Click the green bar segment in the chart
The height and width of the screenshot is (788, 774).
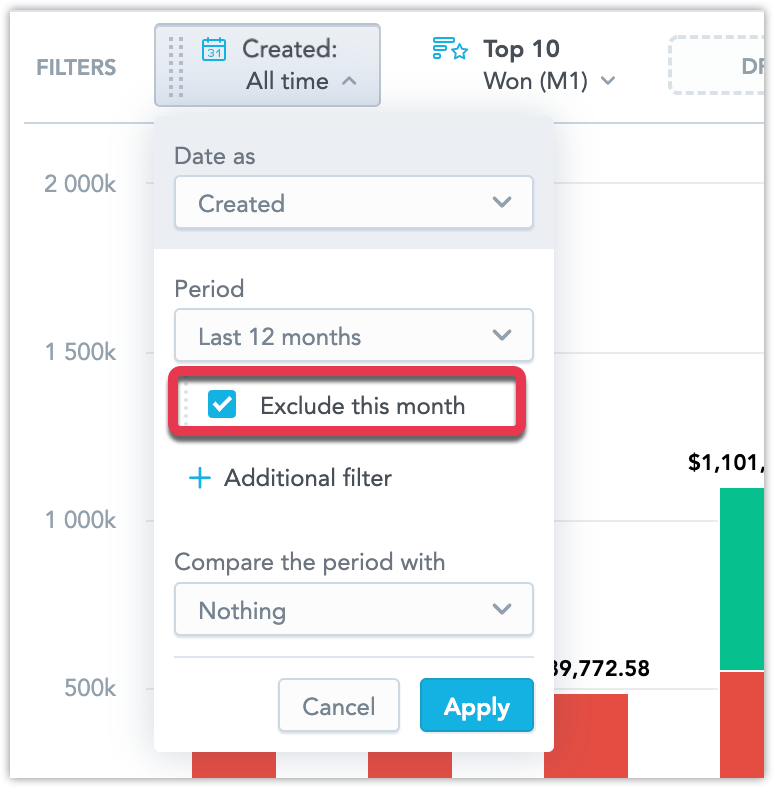[x=742, y=579]
